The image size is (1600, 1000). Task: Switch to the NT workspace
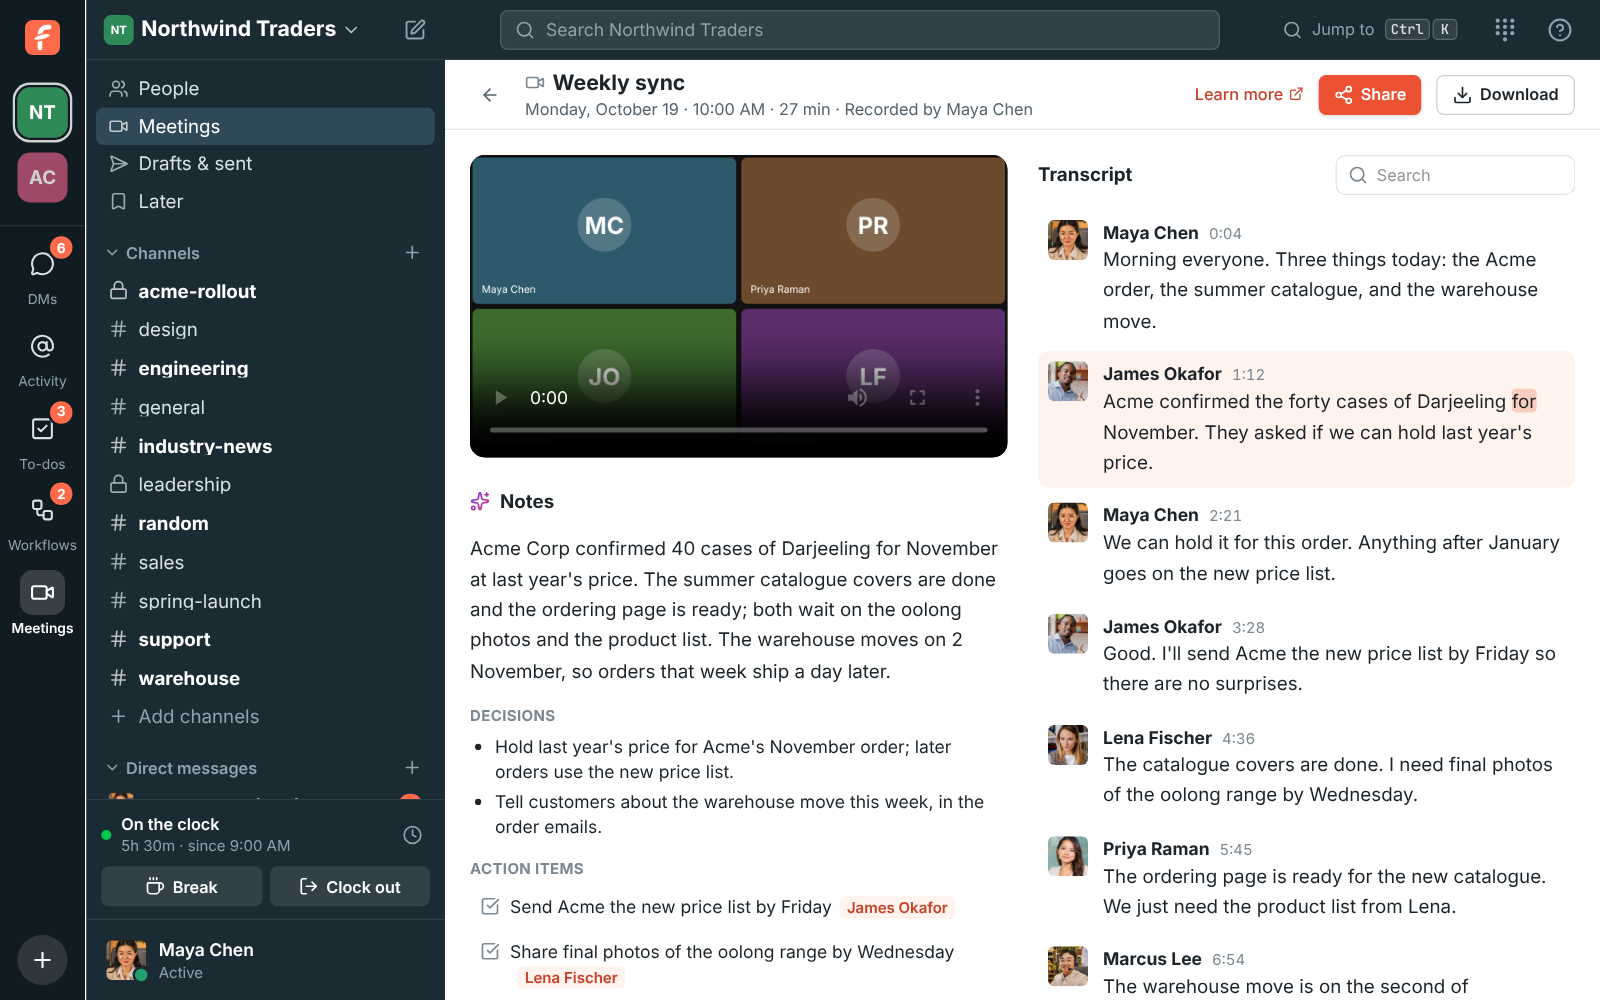[42, 112]
